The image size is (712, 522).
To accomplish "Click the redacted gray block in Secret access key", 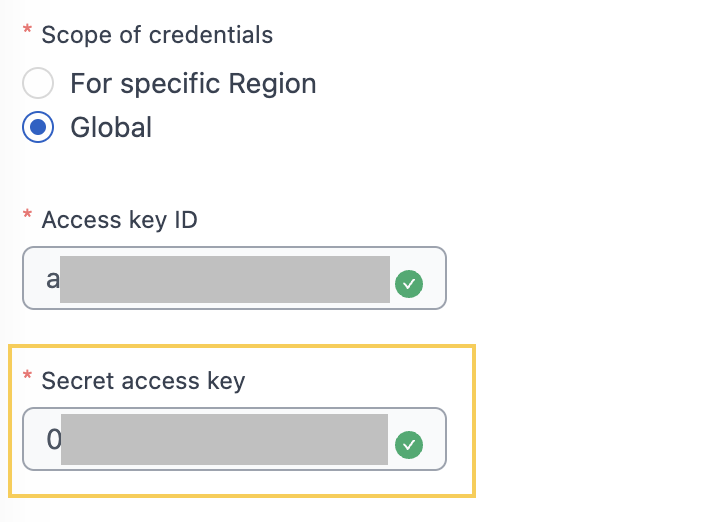I will click(224, 439).
